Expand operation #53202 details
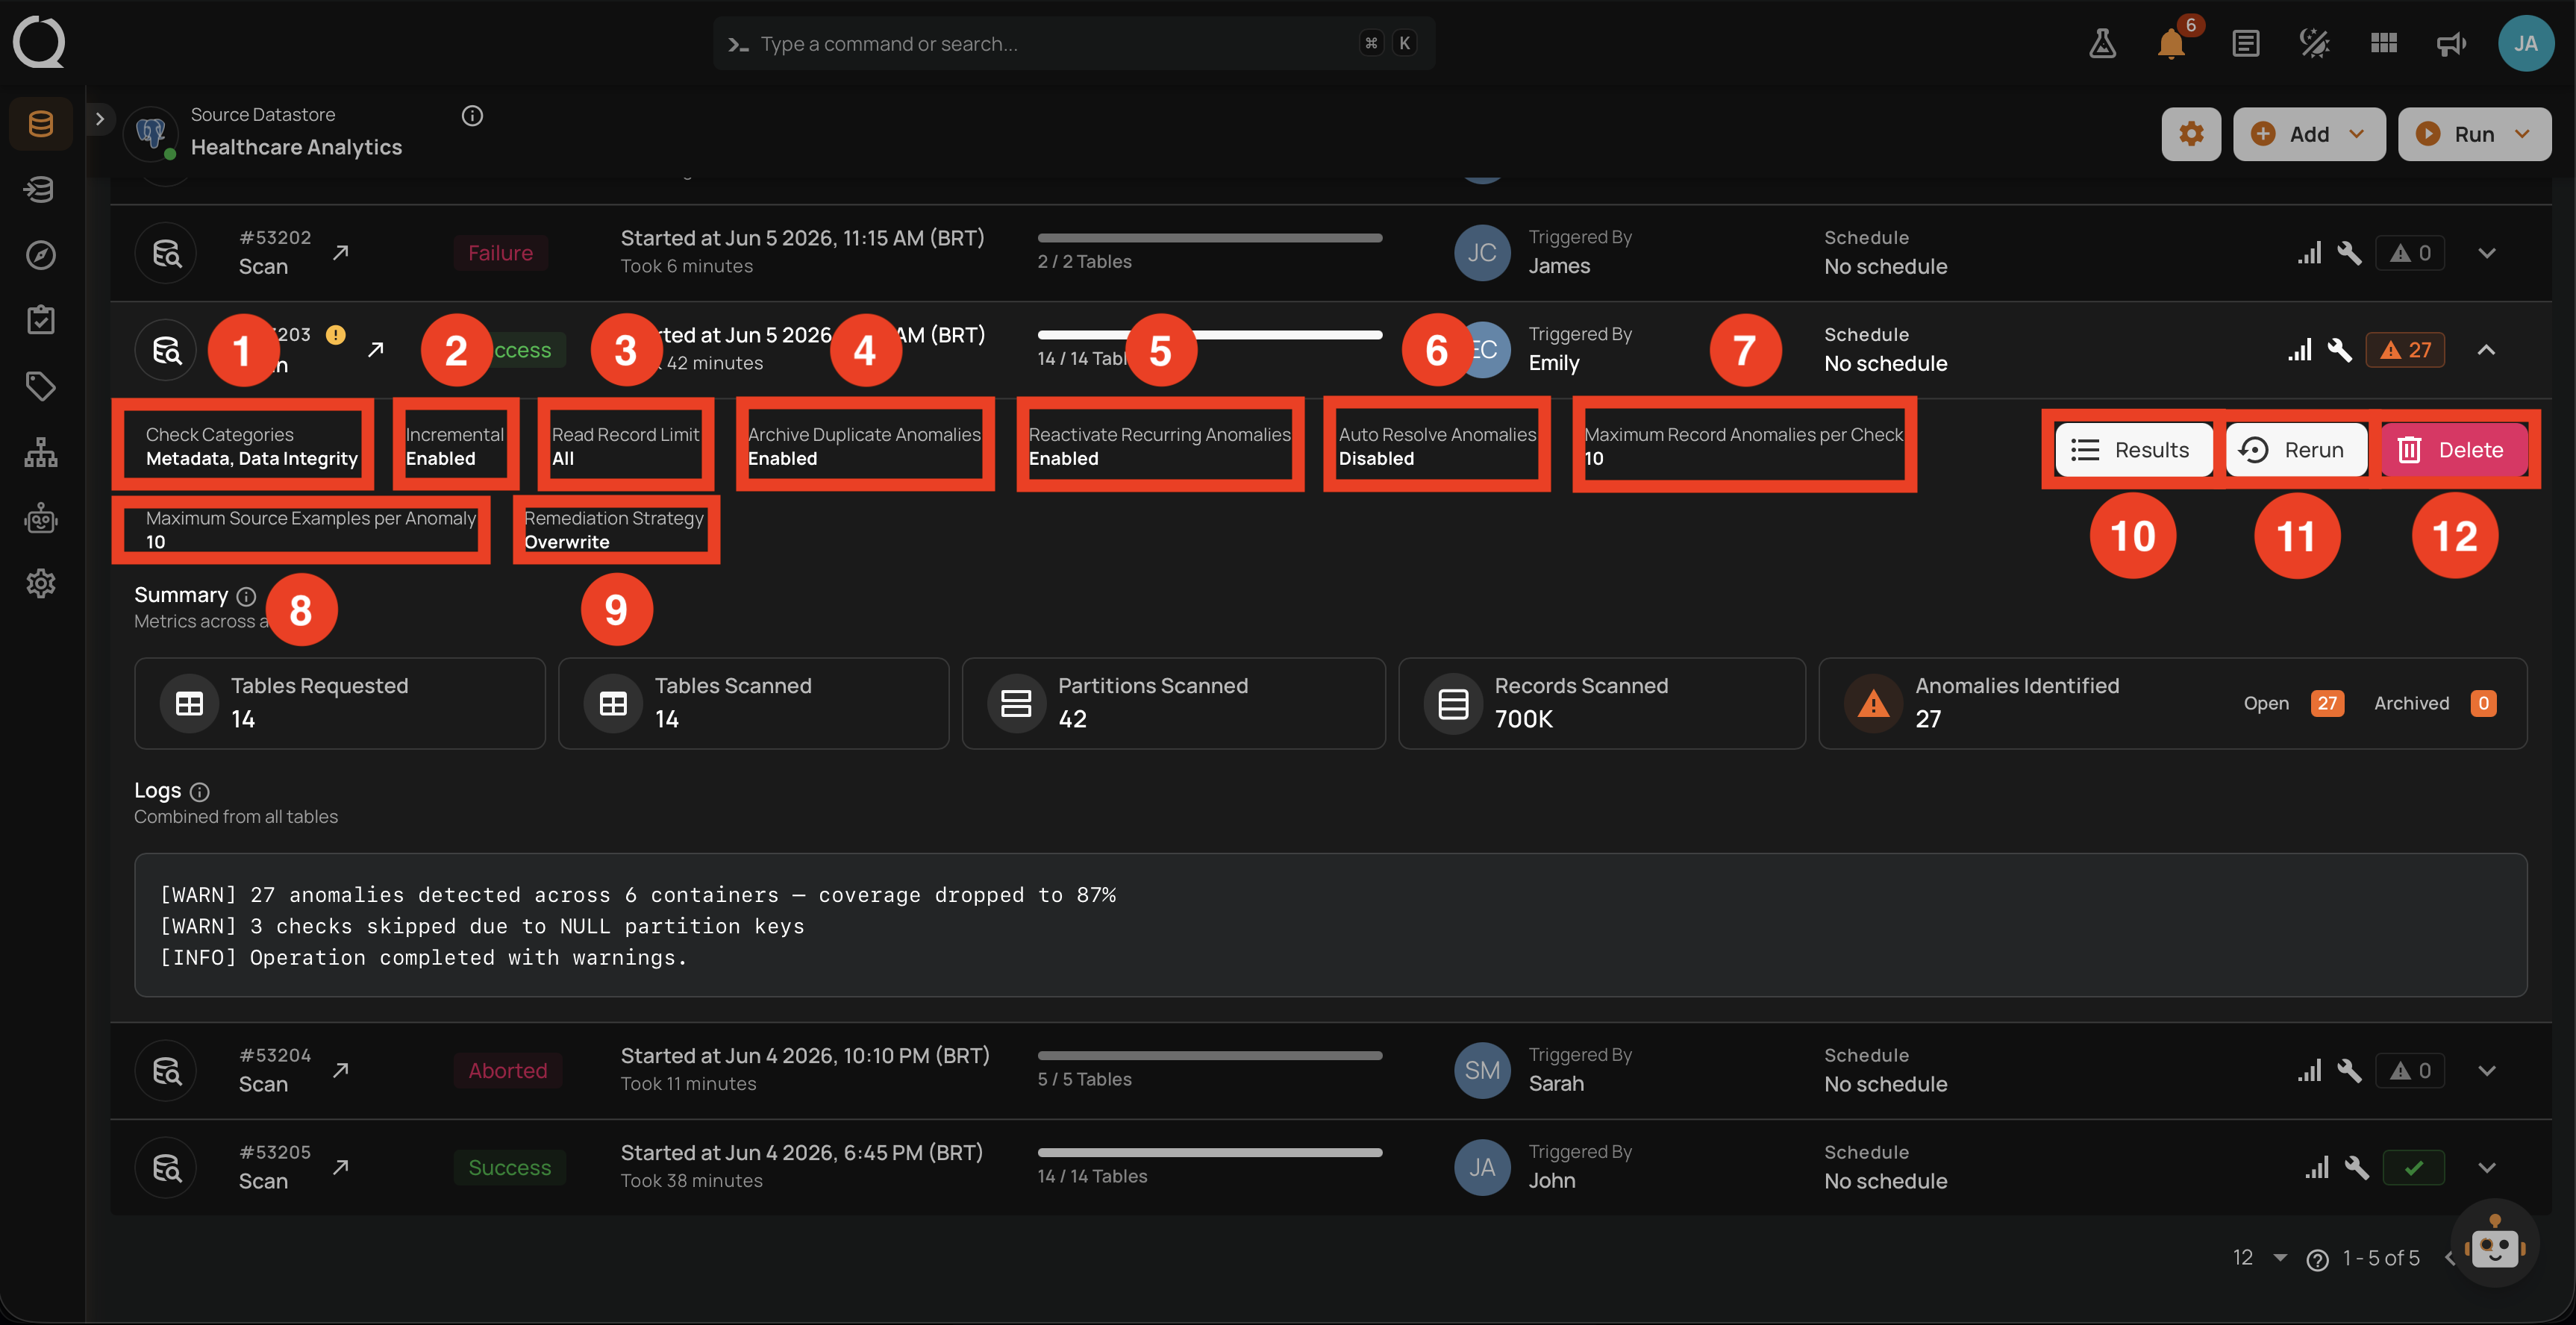This screenshot has height=1325, width=2576. click(x=2487, y=253)
